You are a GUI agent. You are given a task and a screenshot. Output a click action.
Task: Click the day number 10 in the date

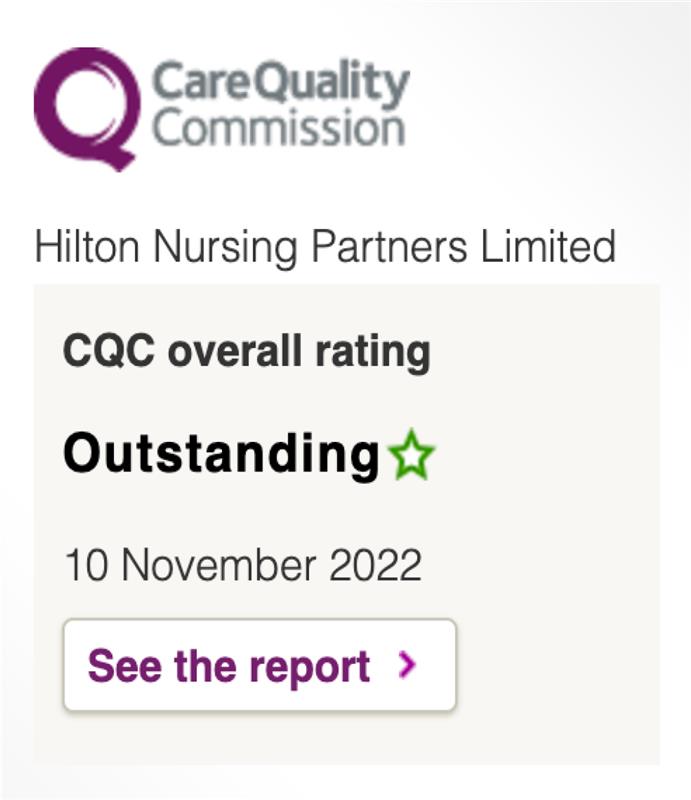pos(87,565)
